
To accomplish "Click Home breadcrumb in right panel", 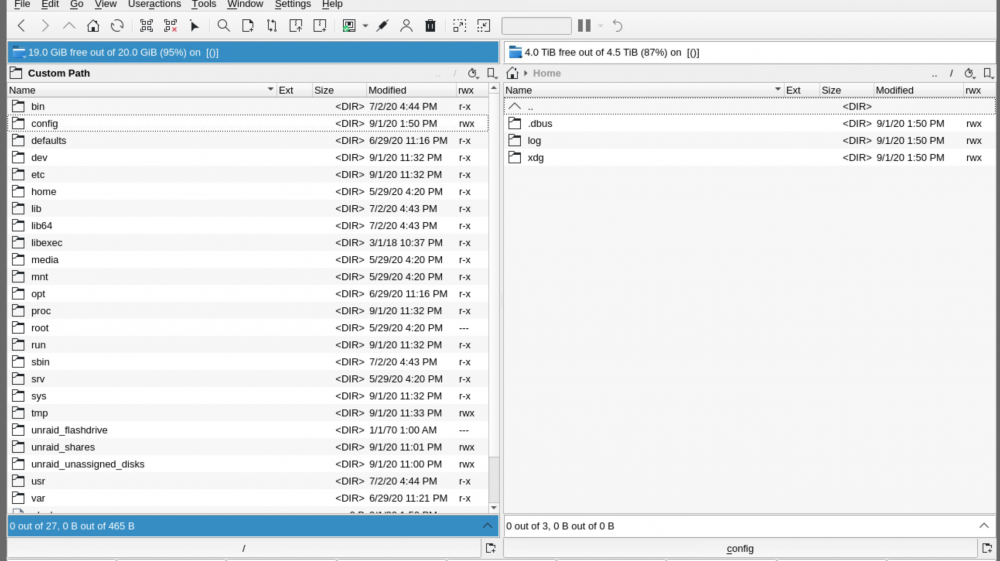I will 547,73.
